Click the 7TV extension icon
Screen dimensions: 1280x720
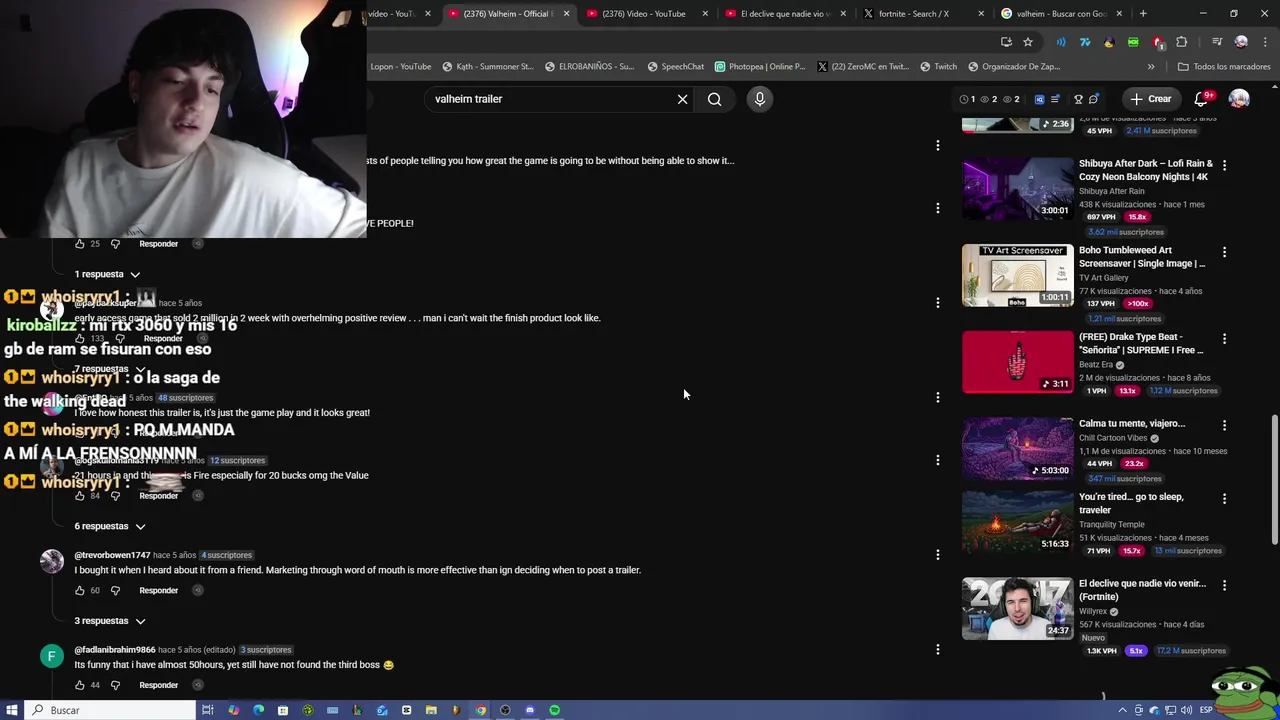pos(1085,42)
